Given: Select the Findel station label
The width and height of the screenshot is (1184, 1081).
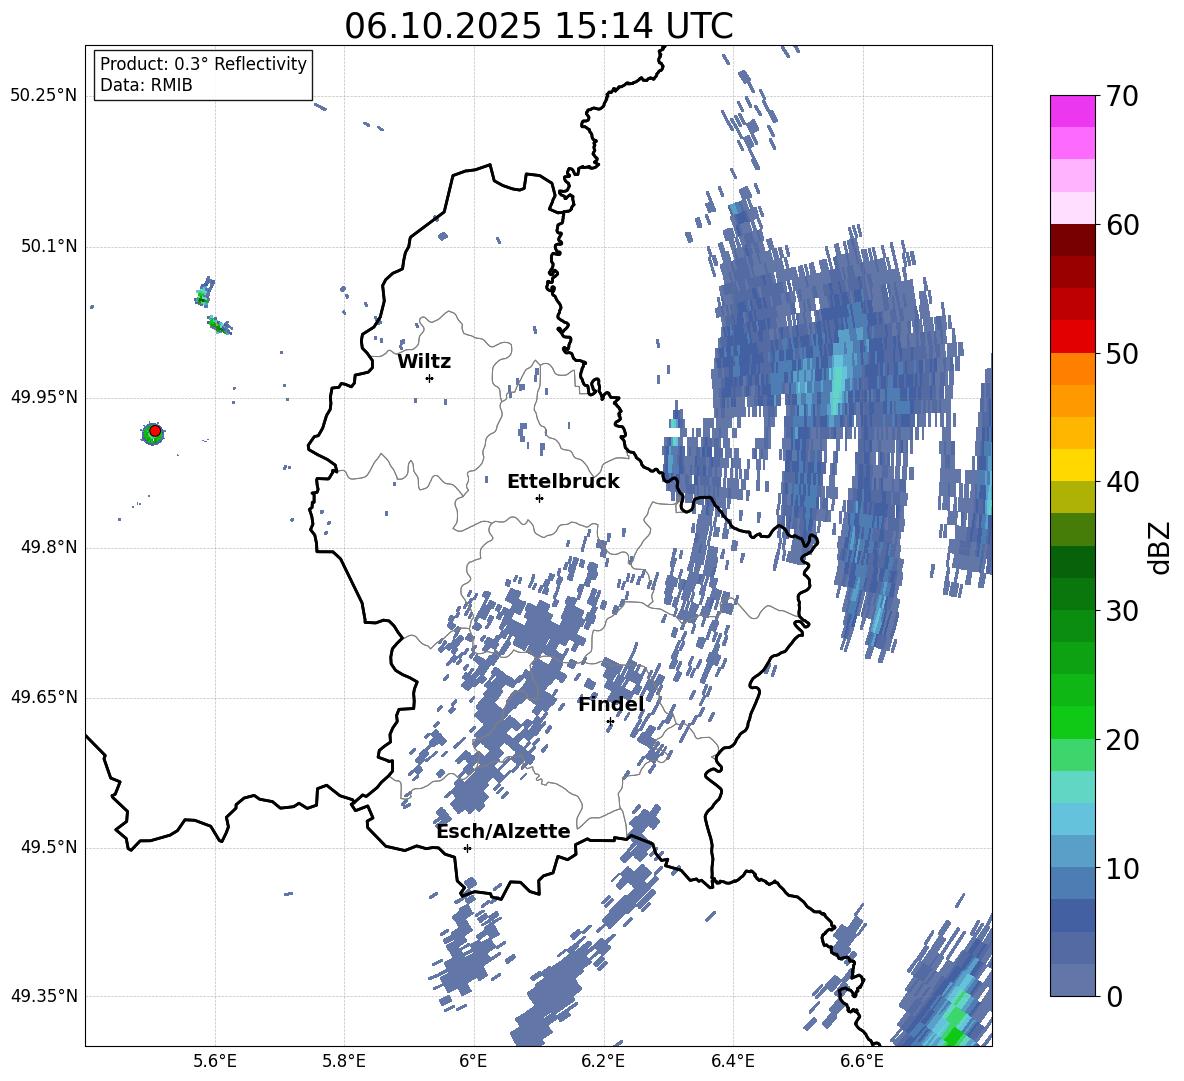Looking at the screenshot, I should point(611,704).
